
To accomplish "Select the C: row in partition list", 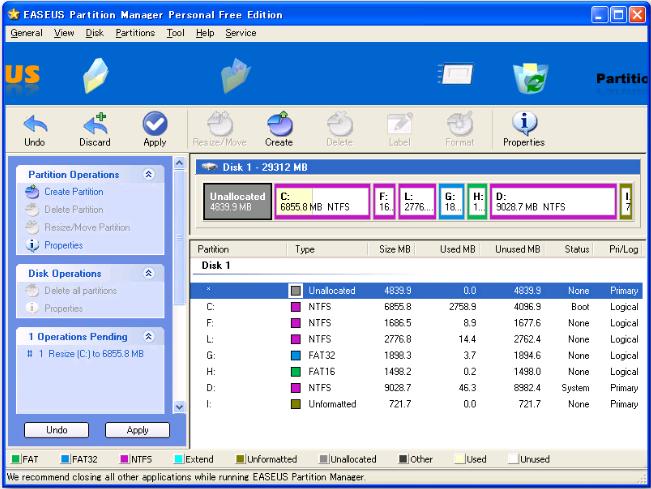I will tap(416, 307).
